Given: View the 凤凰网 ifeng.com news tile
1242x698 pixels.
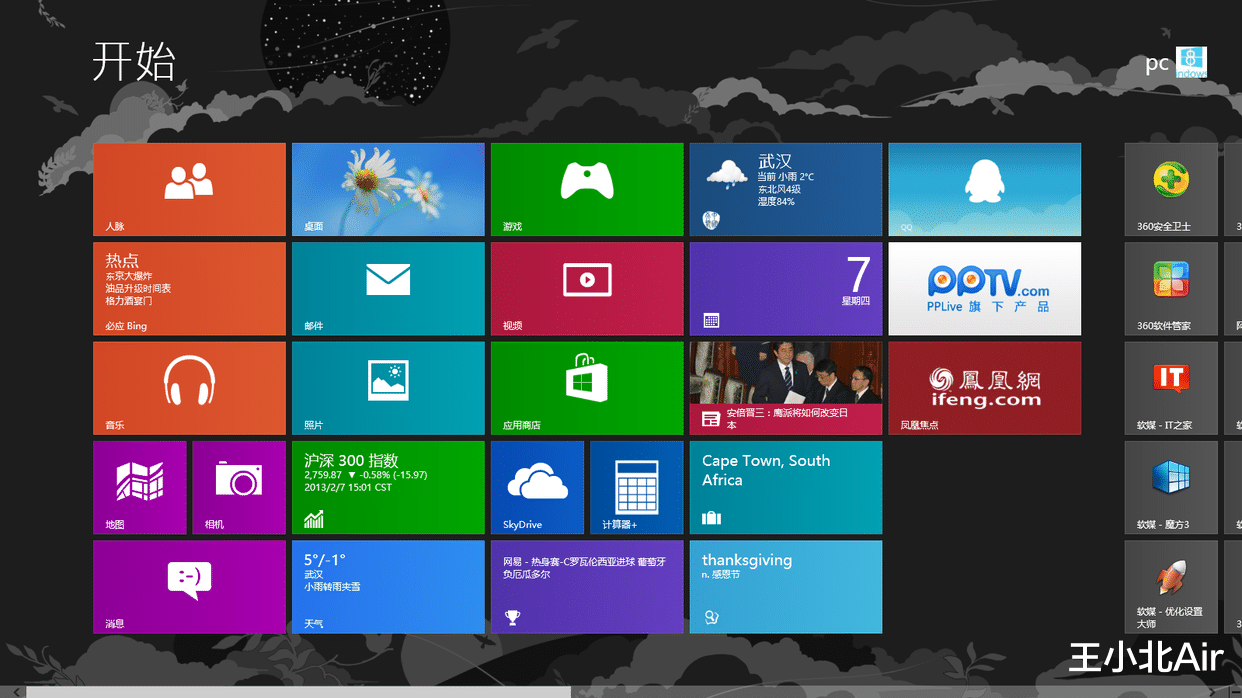Looking at the screenshot, I should (x=984, y=388).
